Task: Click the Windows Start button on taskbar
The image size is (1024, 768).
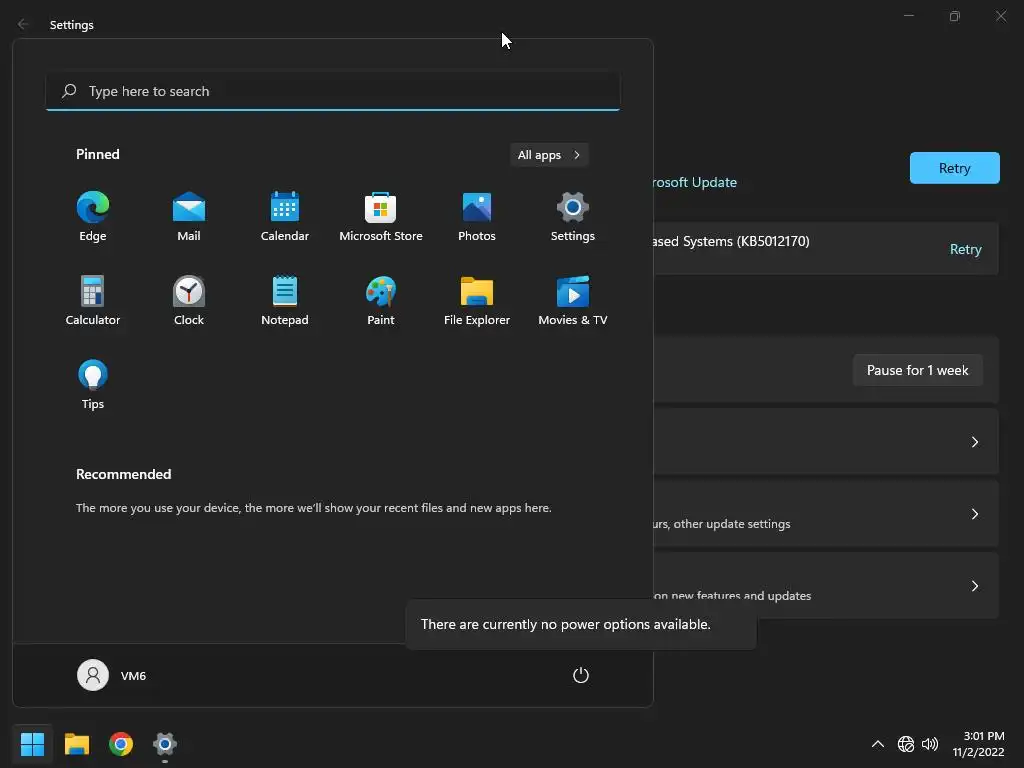Action: pos(32,744)
